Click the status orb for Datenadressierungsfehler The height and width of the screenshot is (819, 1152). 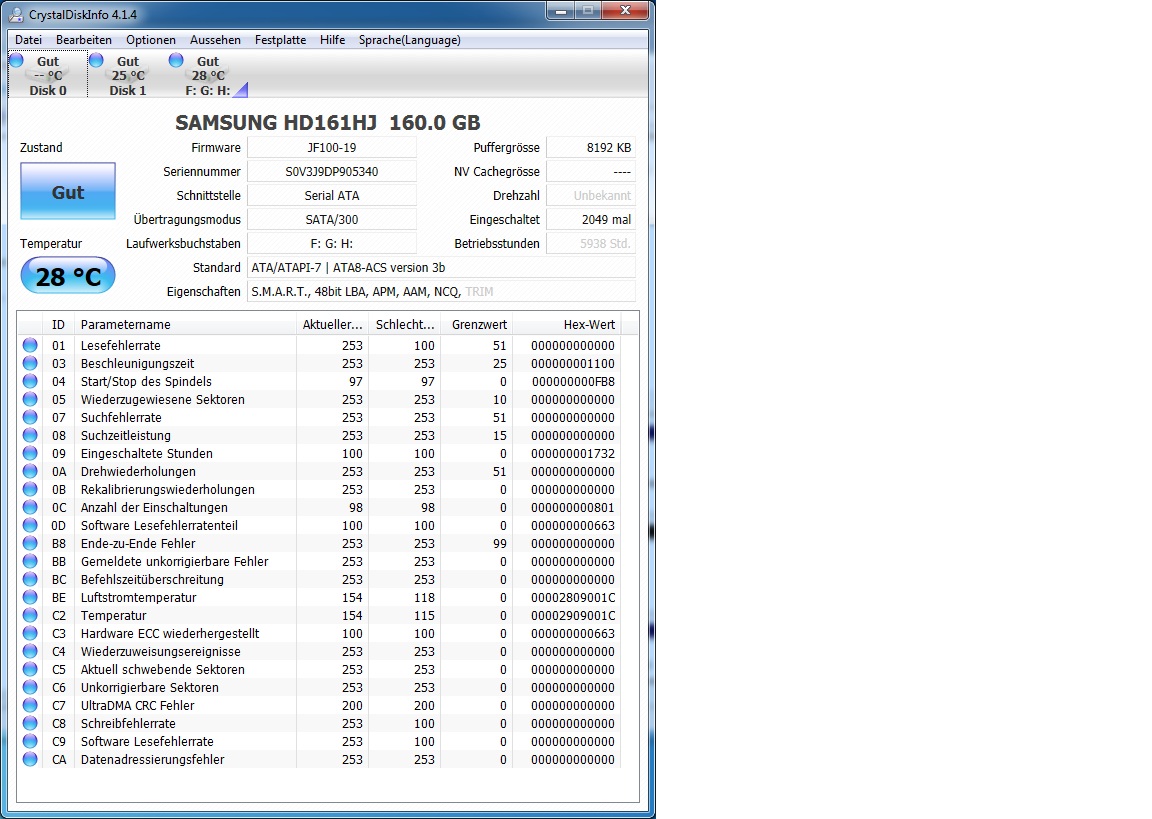(x=30, y=759)
